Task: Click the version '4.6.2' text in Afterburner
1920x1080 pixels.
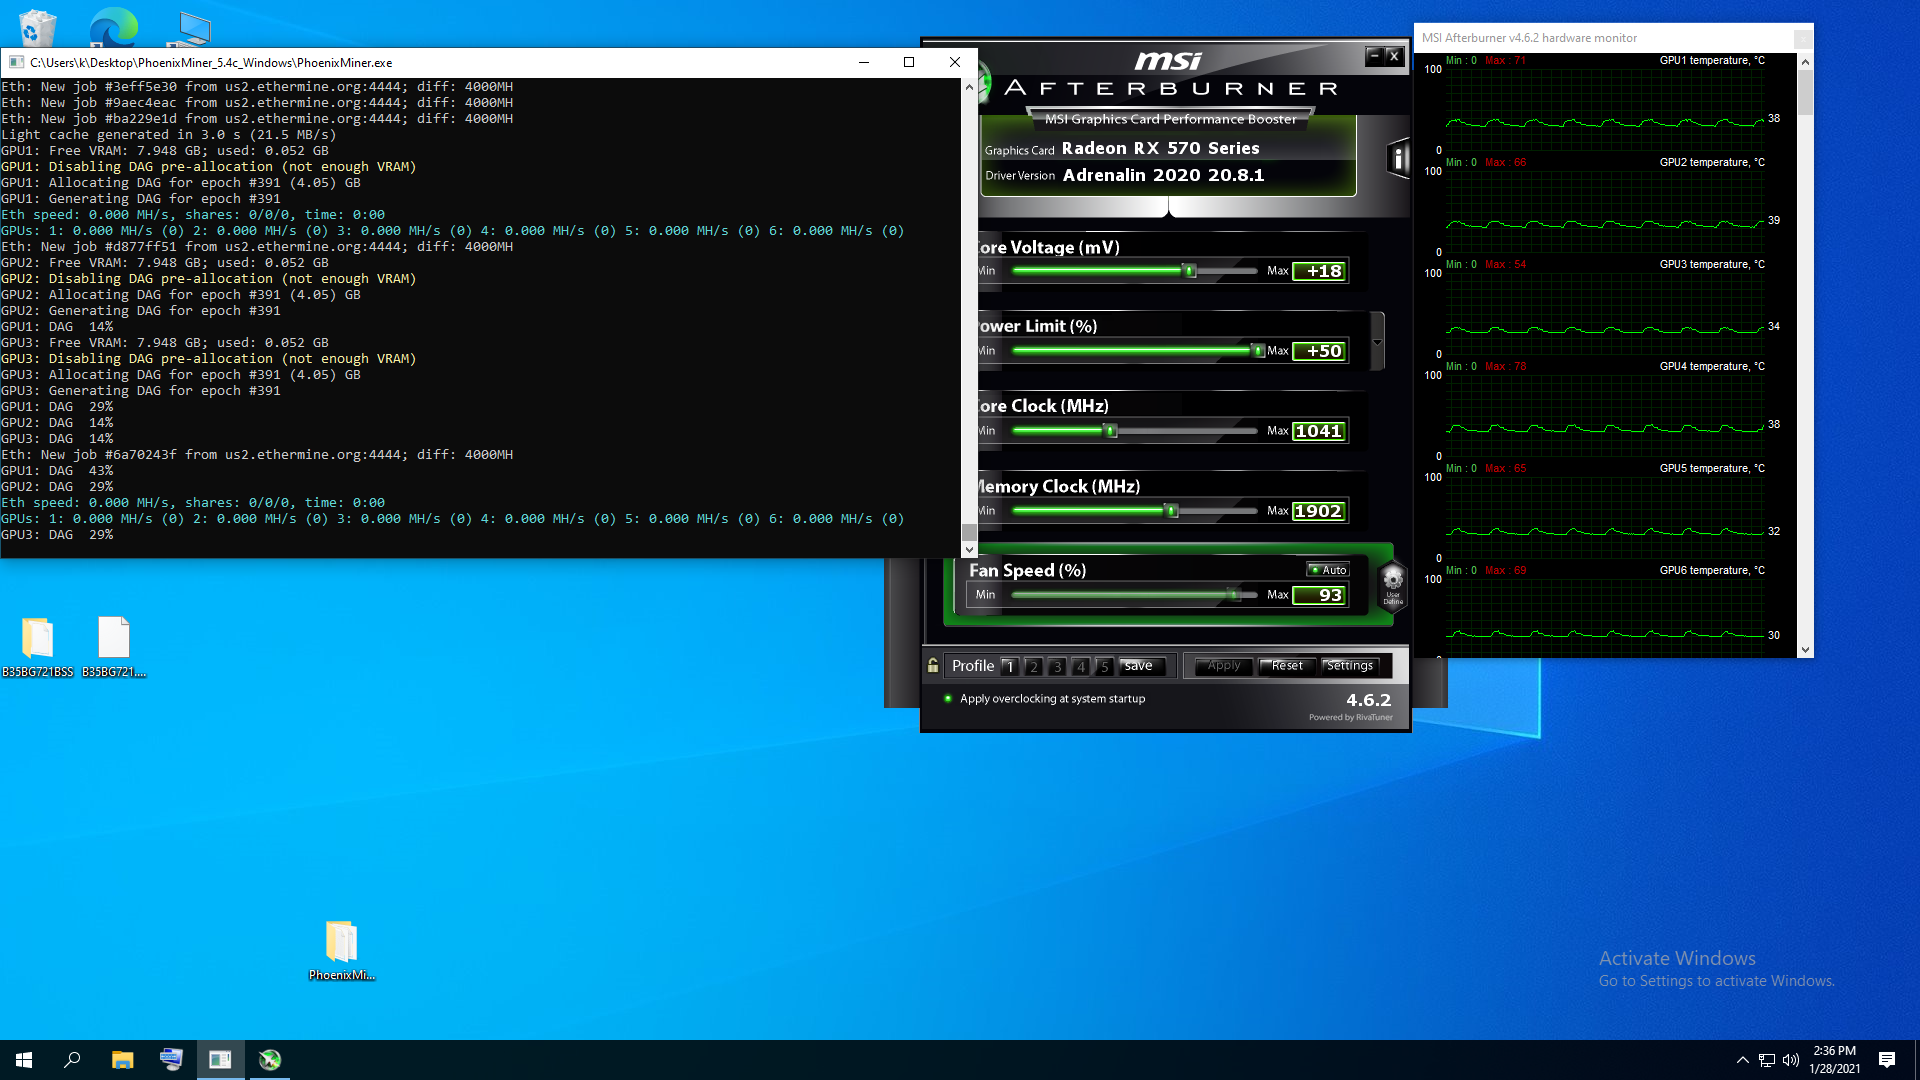Action: [x=1368, y=700]
